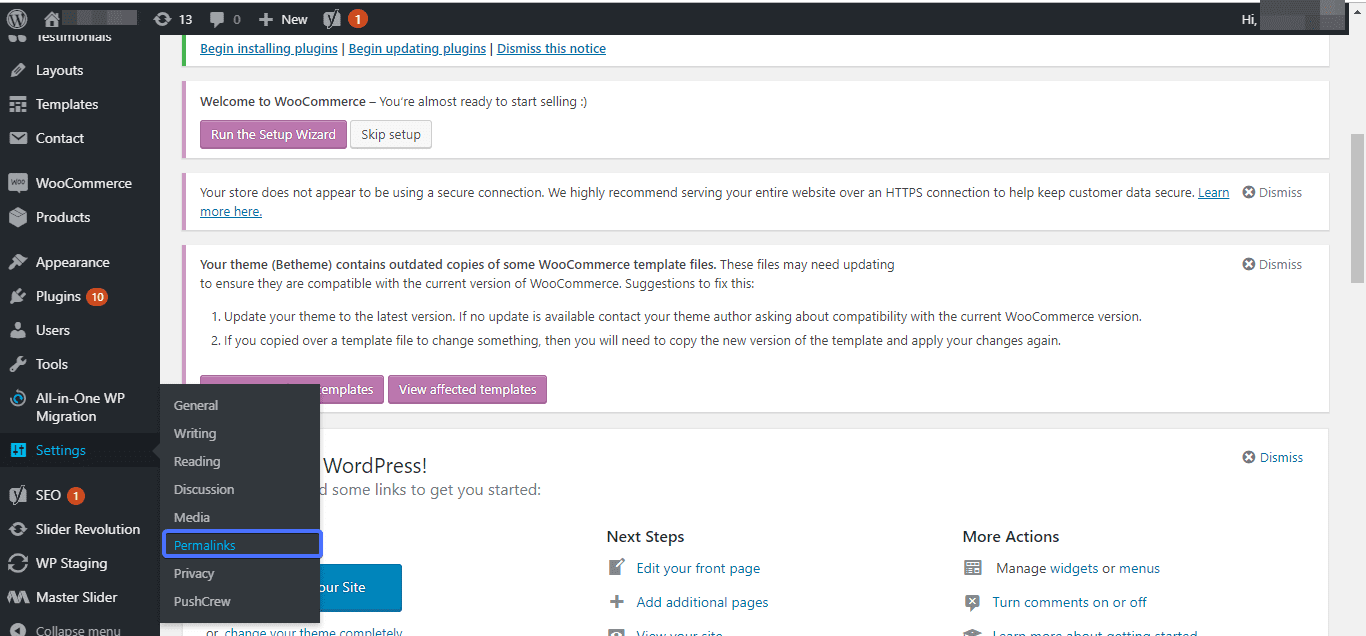Click Dismiss this notice link
Viewport: 1366px width, 636px height.
click(551, 48)
